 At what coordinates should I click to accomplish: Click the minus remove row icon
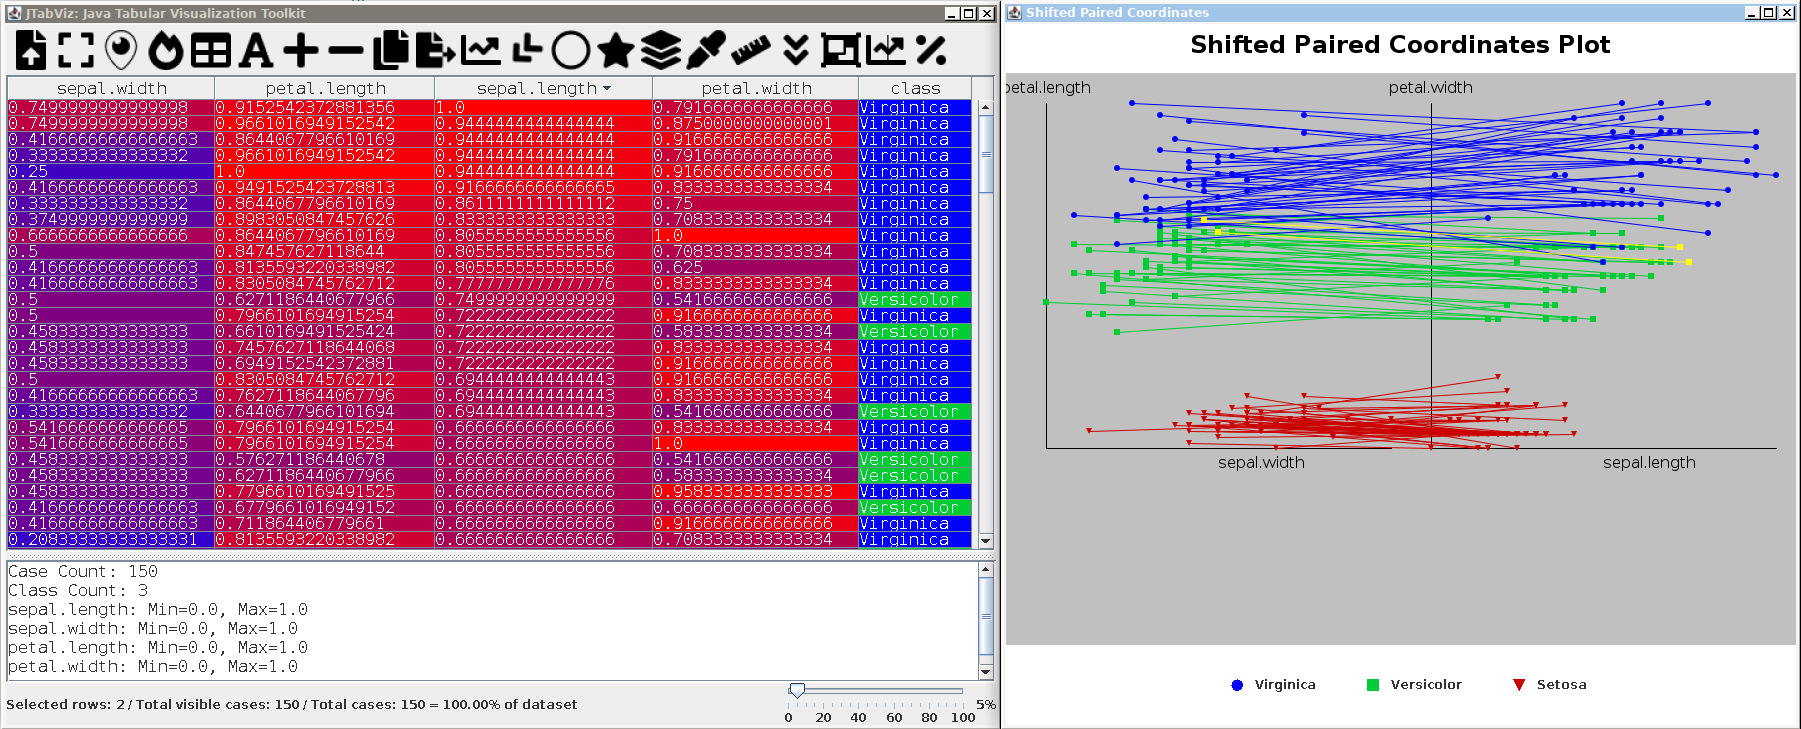[346, 50]
